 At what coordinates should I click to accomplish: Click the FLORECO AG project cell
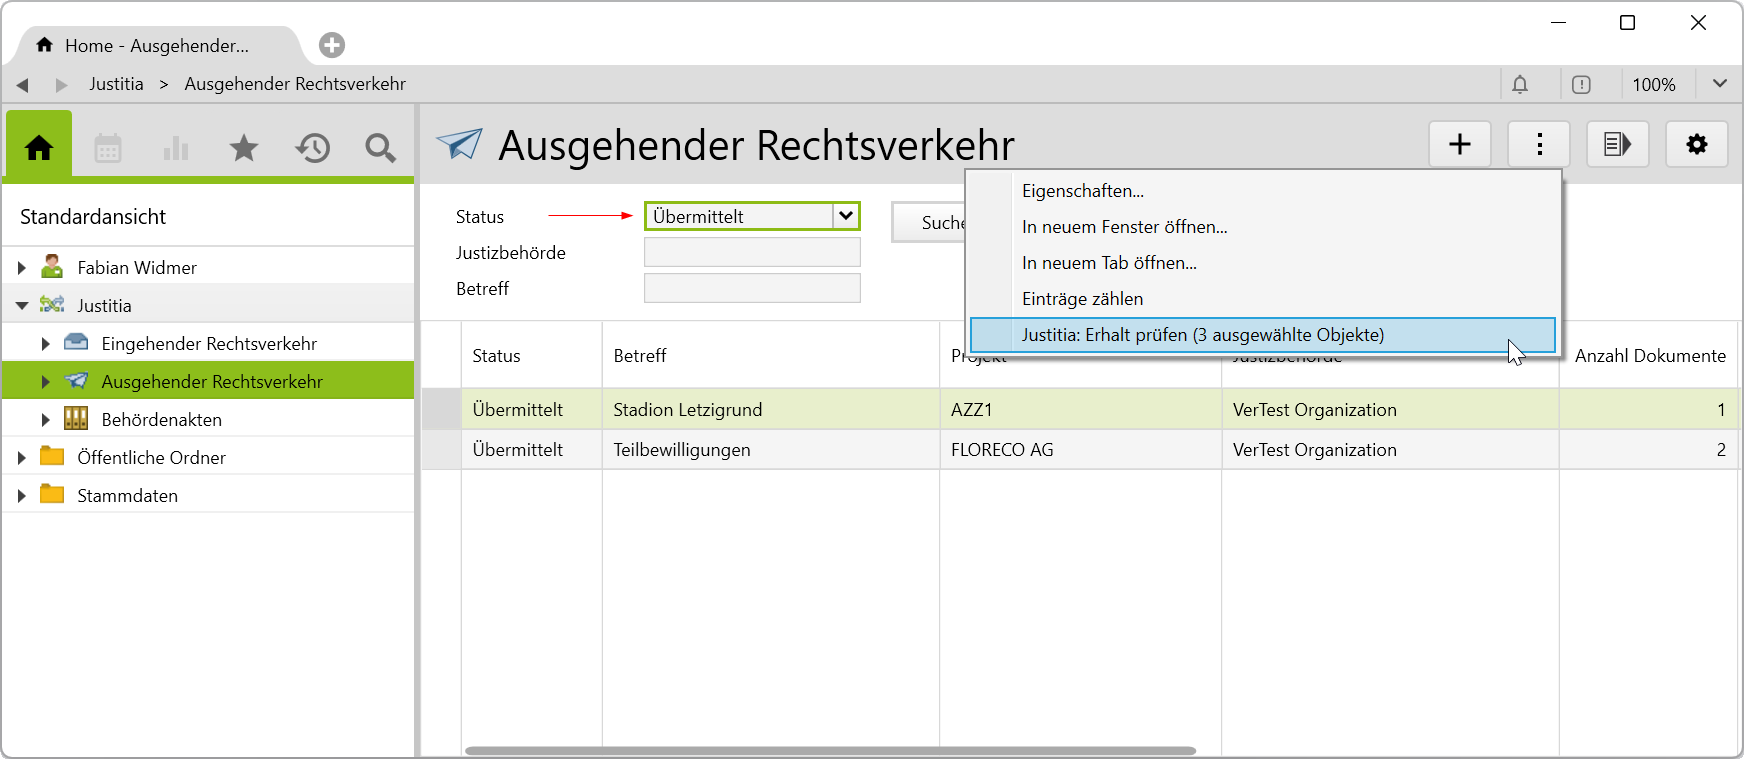1080,449
